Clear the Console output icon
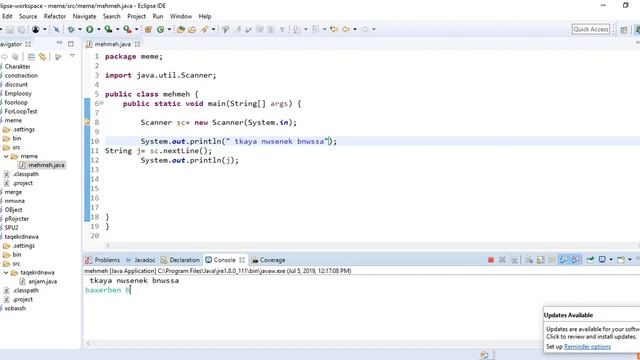The width and height of the screenshot is (640, 360). pos(529,260)
